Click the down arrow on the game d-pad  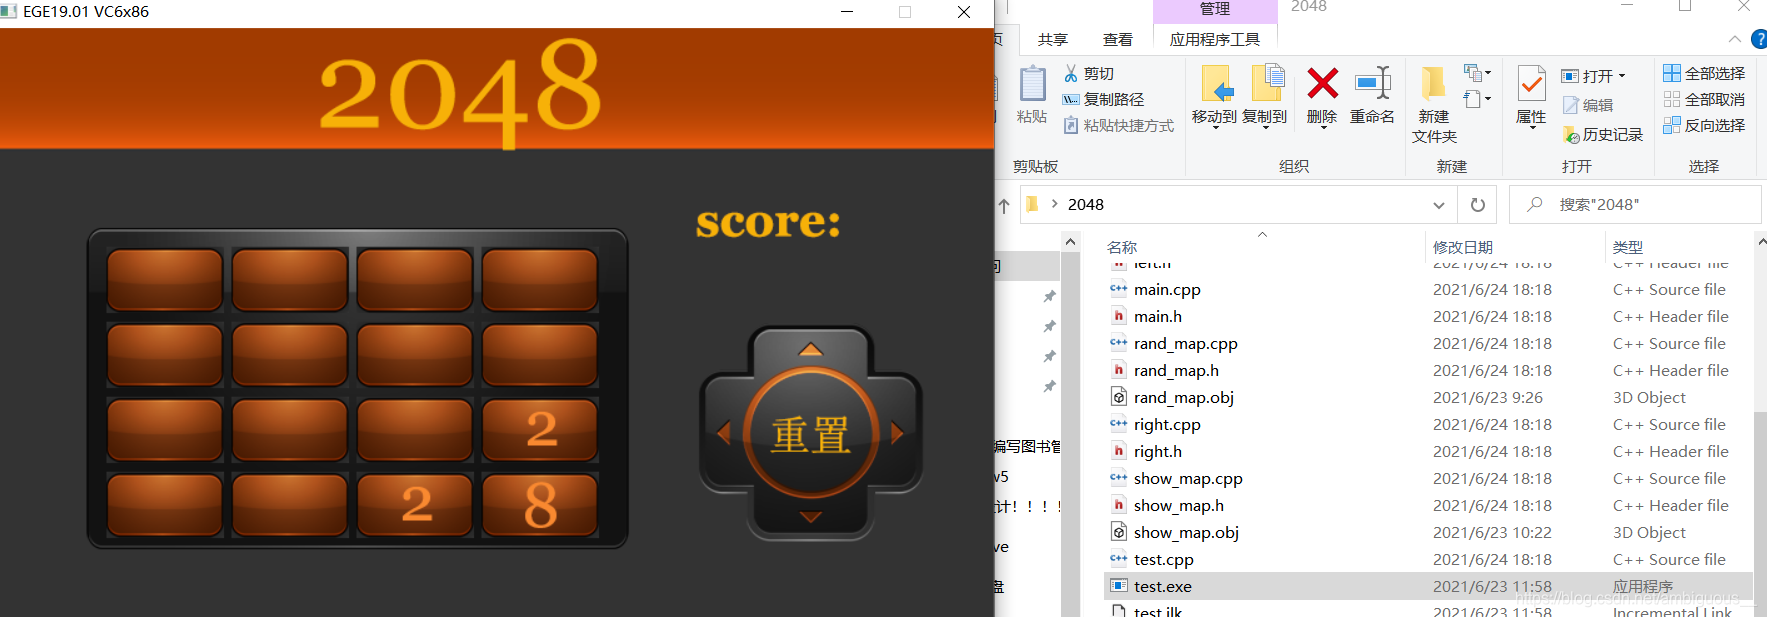pyautogui.click(x=811, y=517)
